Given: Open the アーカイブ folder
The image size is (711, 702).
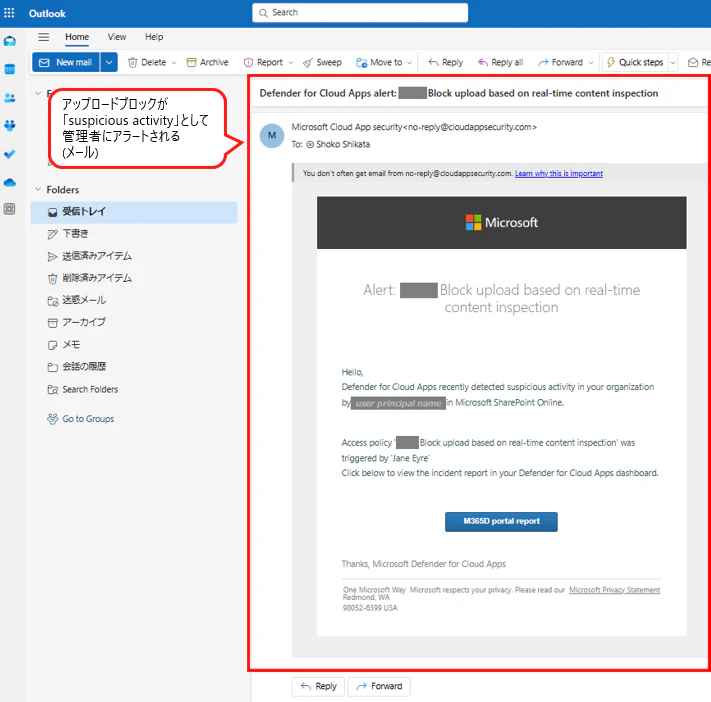Looking at the screenshot, I should point(134,322).
